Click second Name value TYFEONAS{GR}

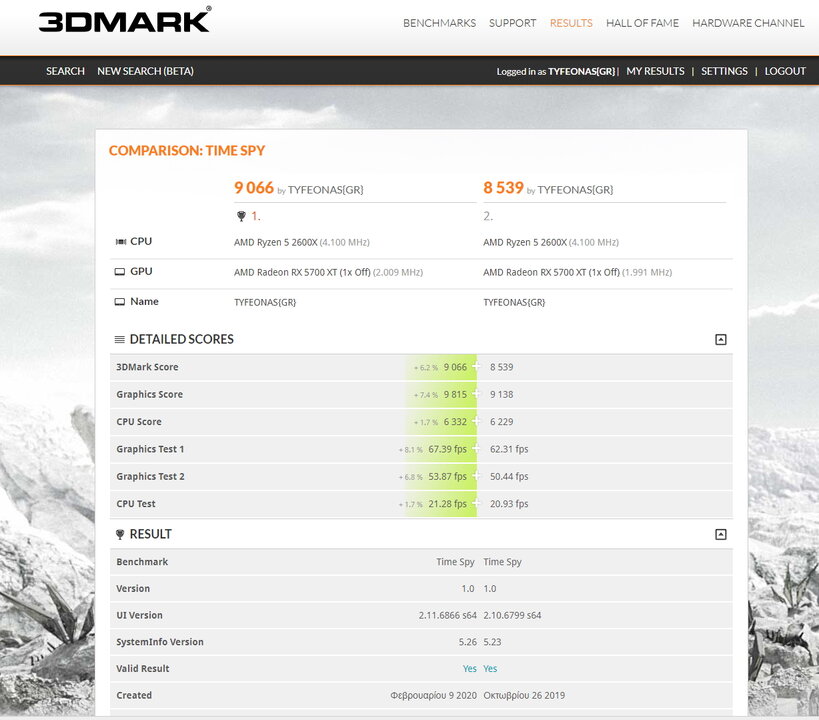pos(514,303)
